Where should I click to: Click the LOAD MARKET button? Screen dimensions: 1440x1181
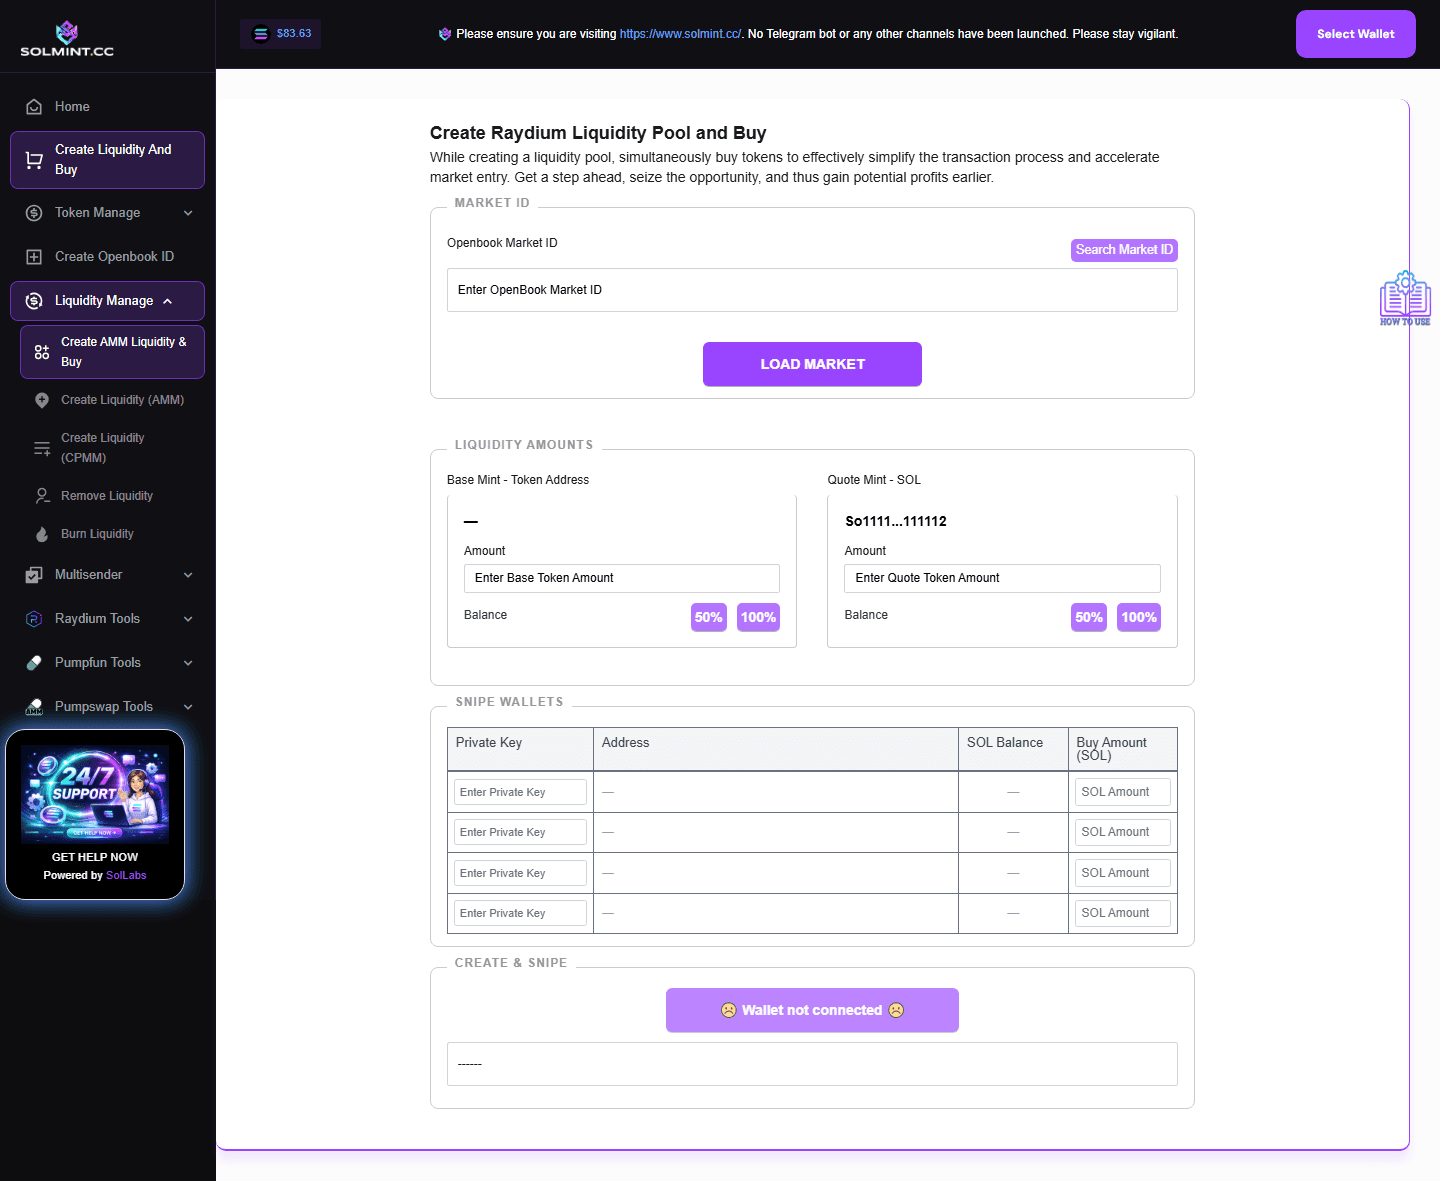812,364
